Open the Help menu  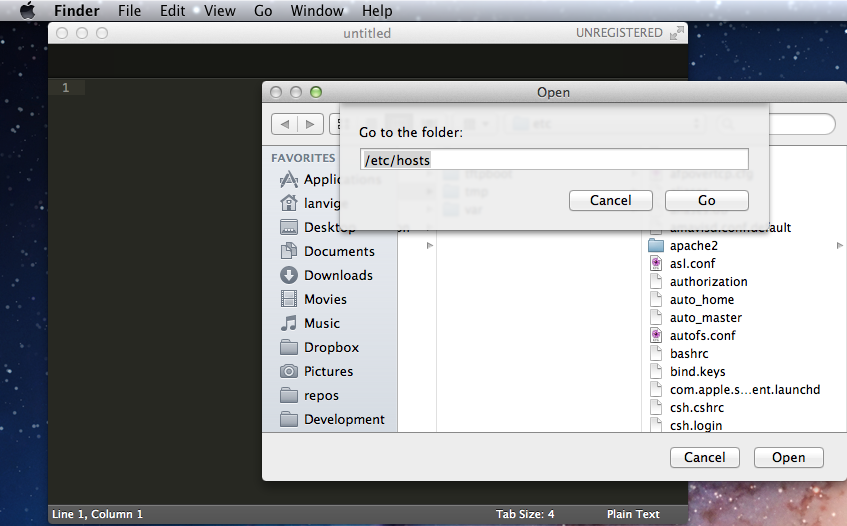(377, 11)
